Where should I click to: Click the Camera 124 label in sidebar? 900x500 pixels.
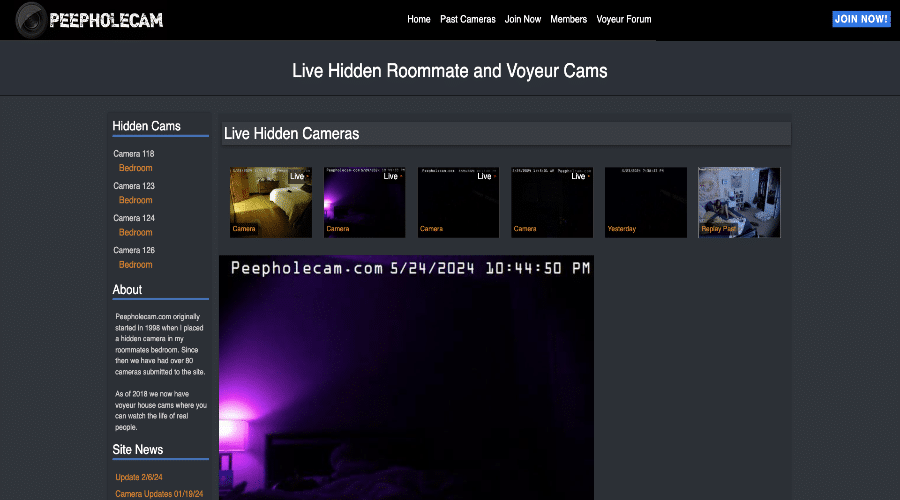[x=134, y=218]
